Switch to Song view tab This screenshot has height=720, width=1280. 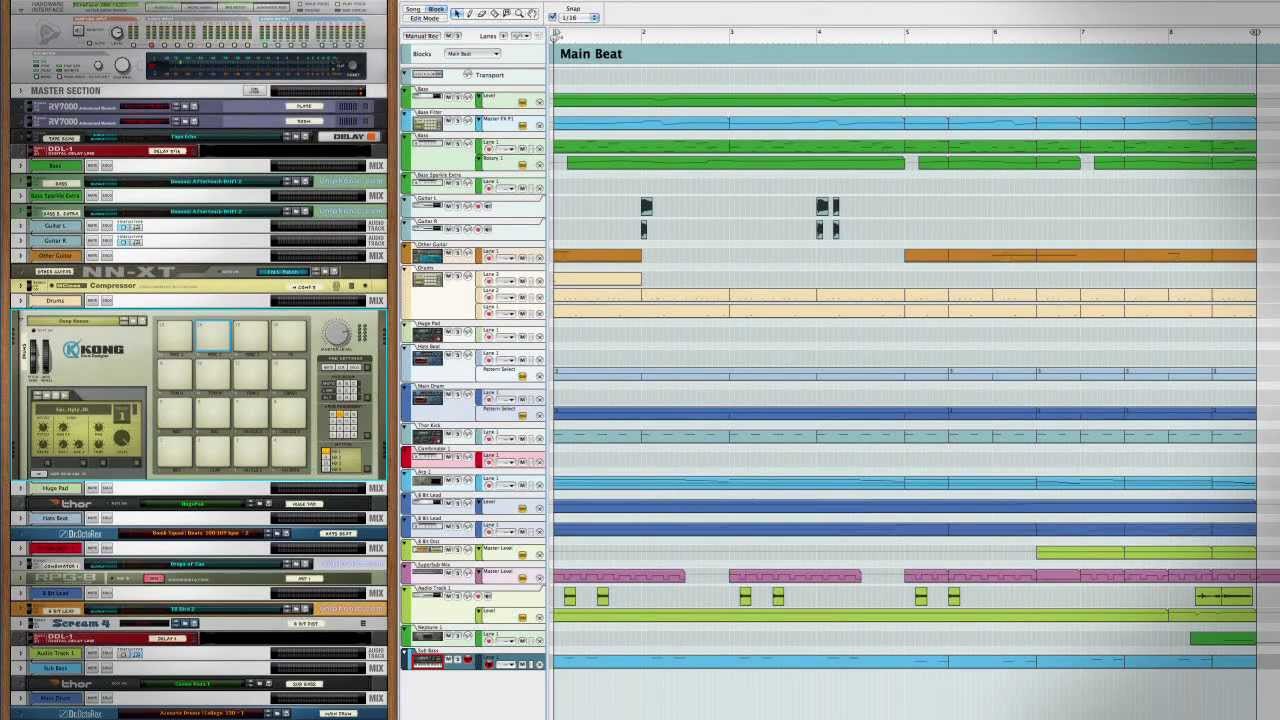(412, 9)
